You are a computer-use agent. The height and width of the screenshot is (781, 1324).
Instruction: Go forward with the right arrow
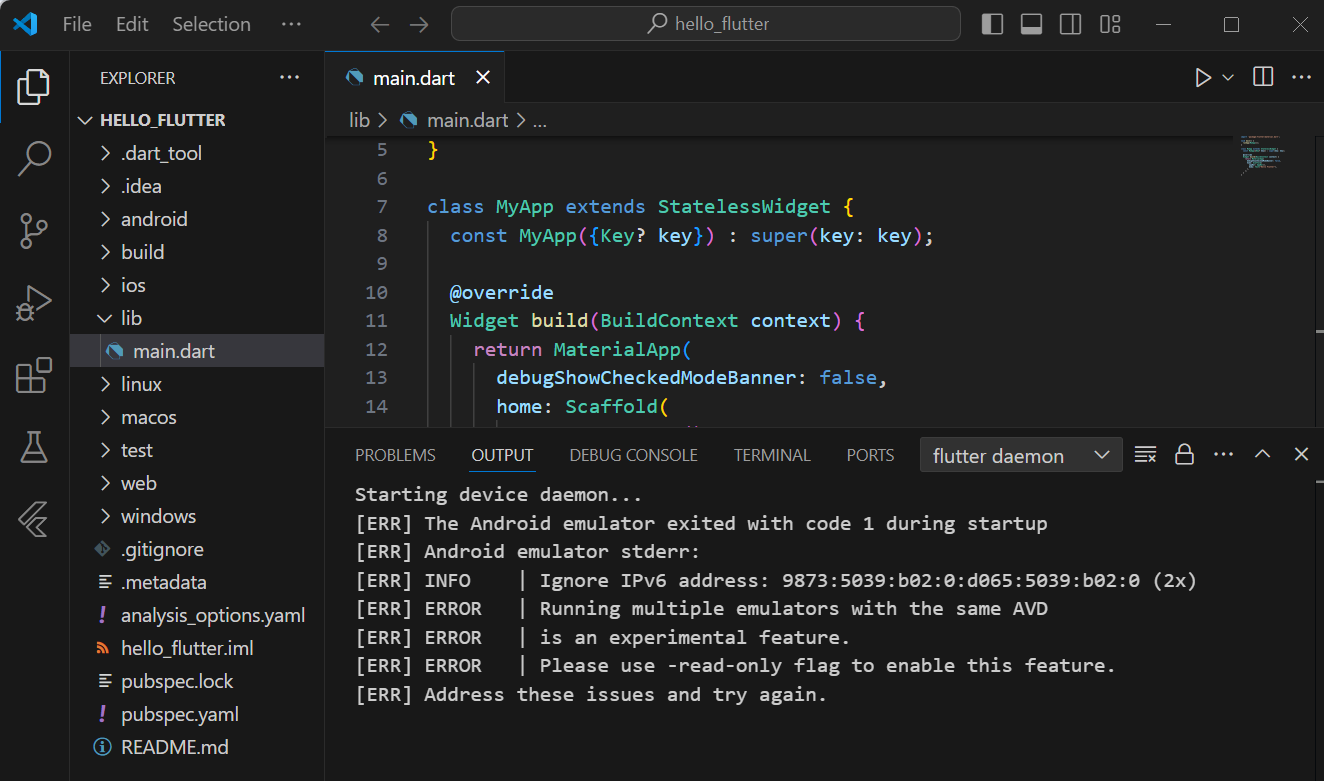[419, 25]
